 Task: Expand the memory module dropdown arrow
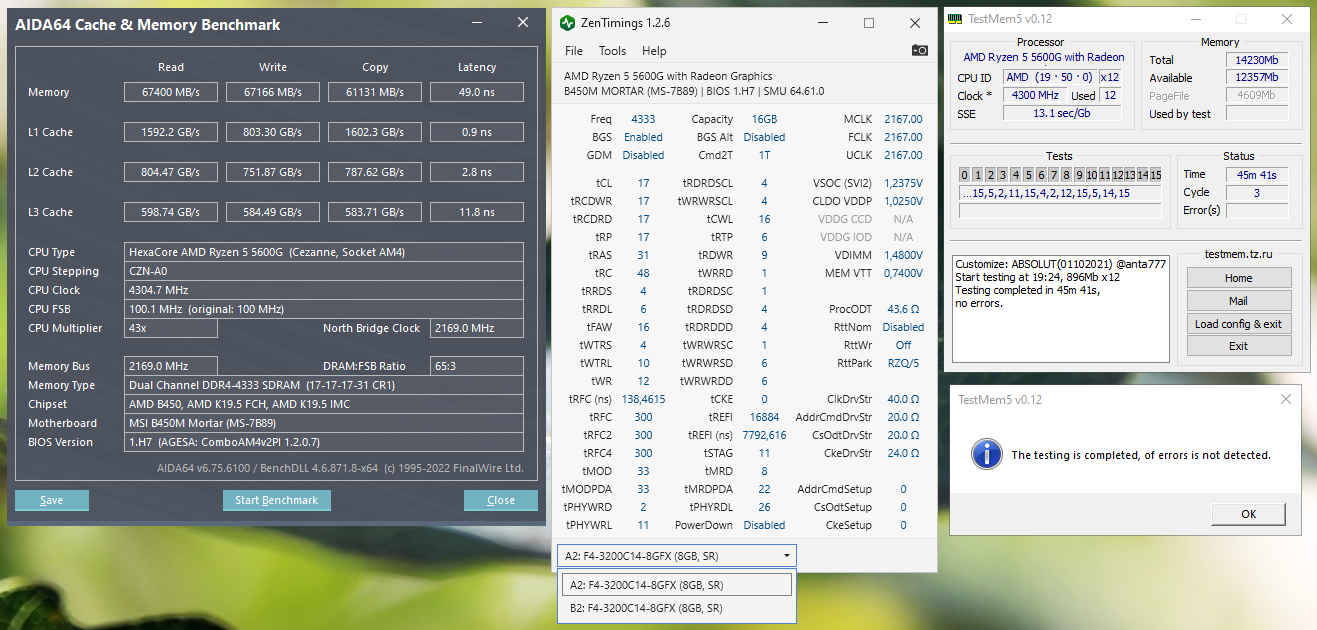787,555
